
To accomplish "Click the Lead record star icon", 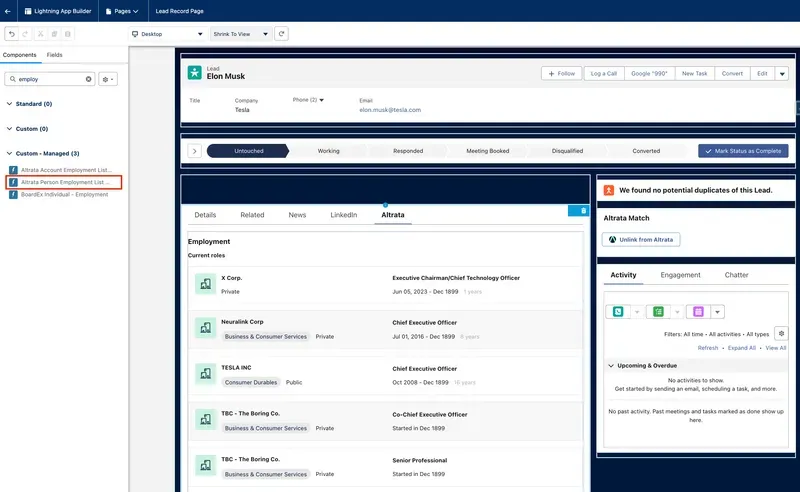I will coord(194,72).
